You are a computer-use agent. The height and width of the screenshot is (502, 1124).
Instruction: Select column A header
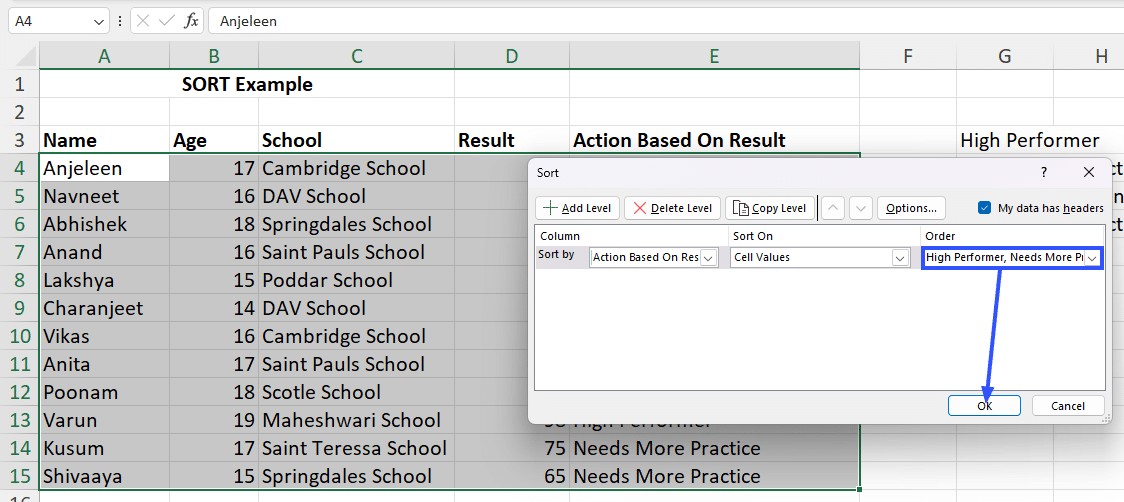pyautogui.click(x=104, y=55)
